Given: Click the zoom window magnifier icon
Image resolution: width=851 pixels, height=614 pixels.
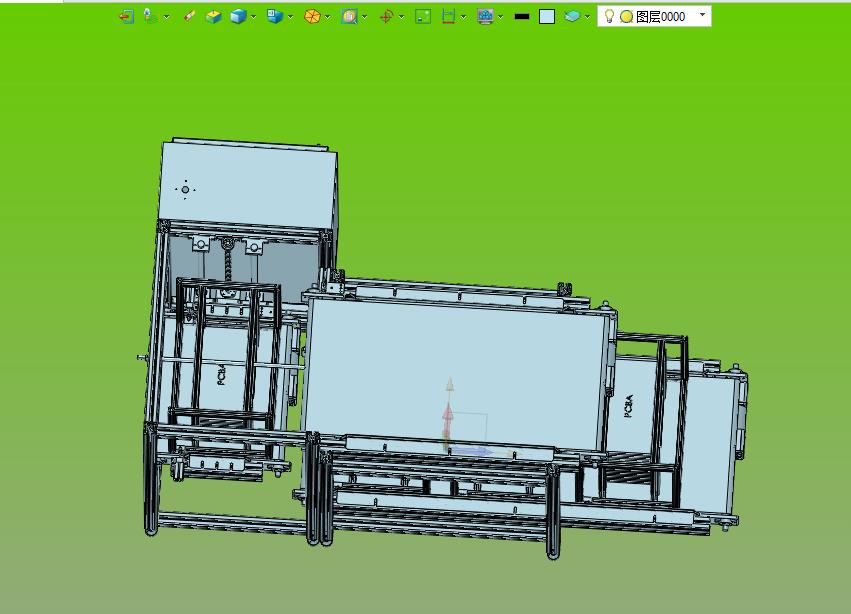Looking at the screenshot, I should point(349,17).
